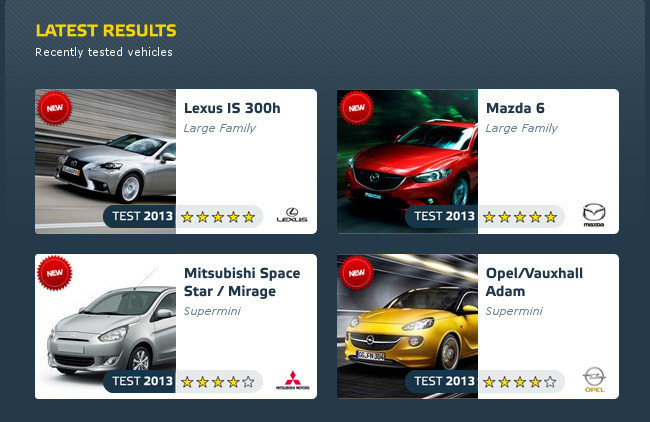Click the NEW badge on Opel Adam card

pyautogui.click(x=357, y=273)
